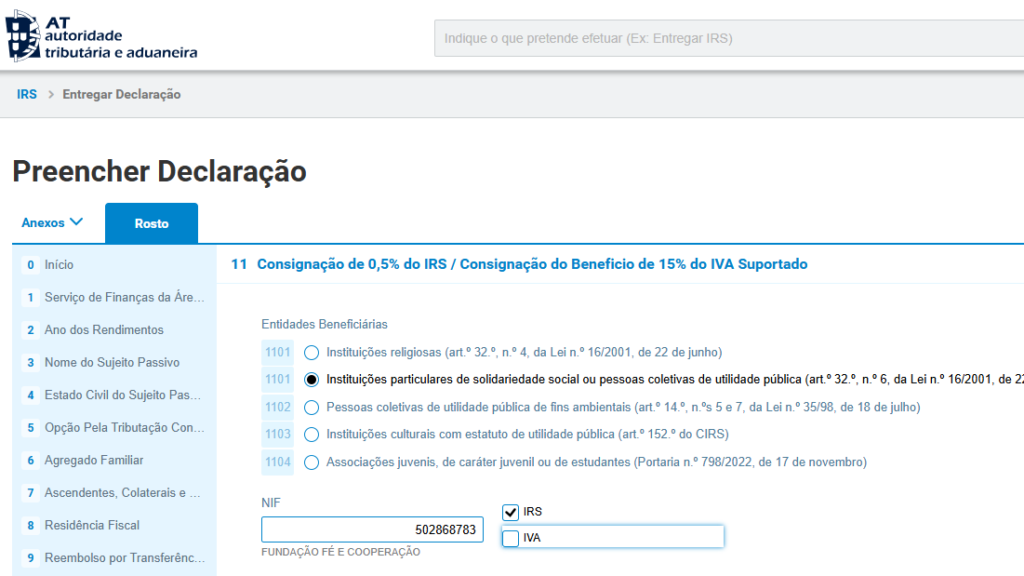The image size is (1024, 576).
Task: Open the IRS breadcrumb link
Action: (27, 94)
